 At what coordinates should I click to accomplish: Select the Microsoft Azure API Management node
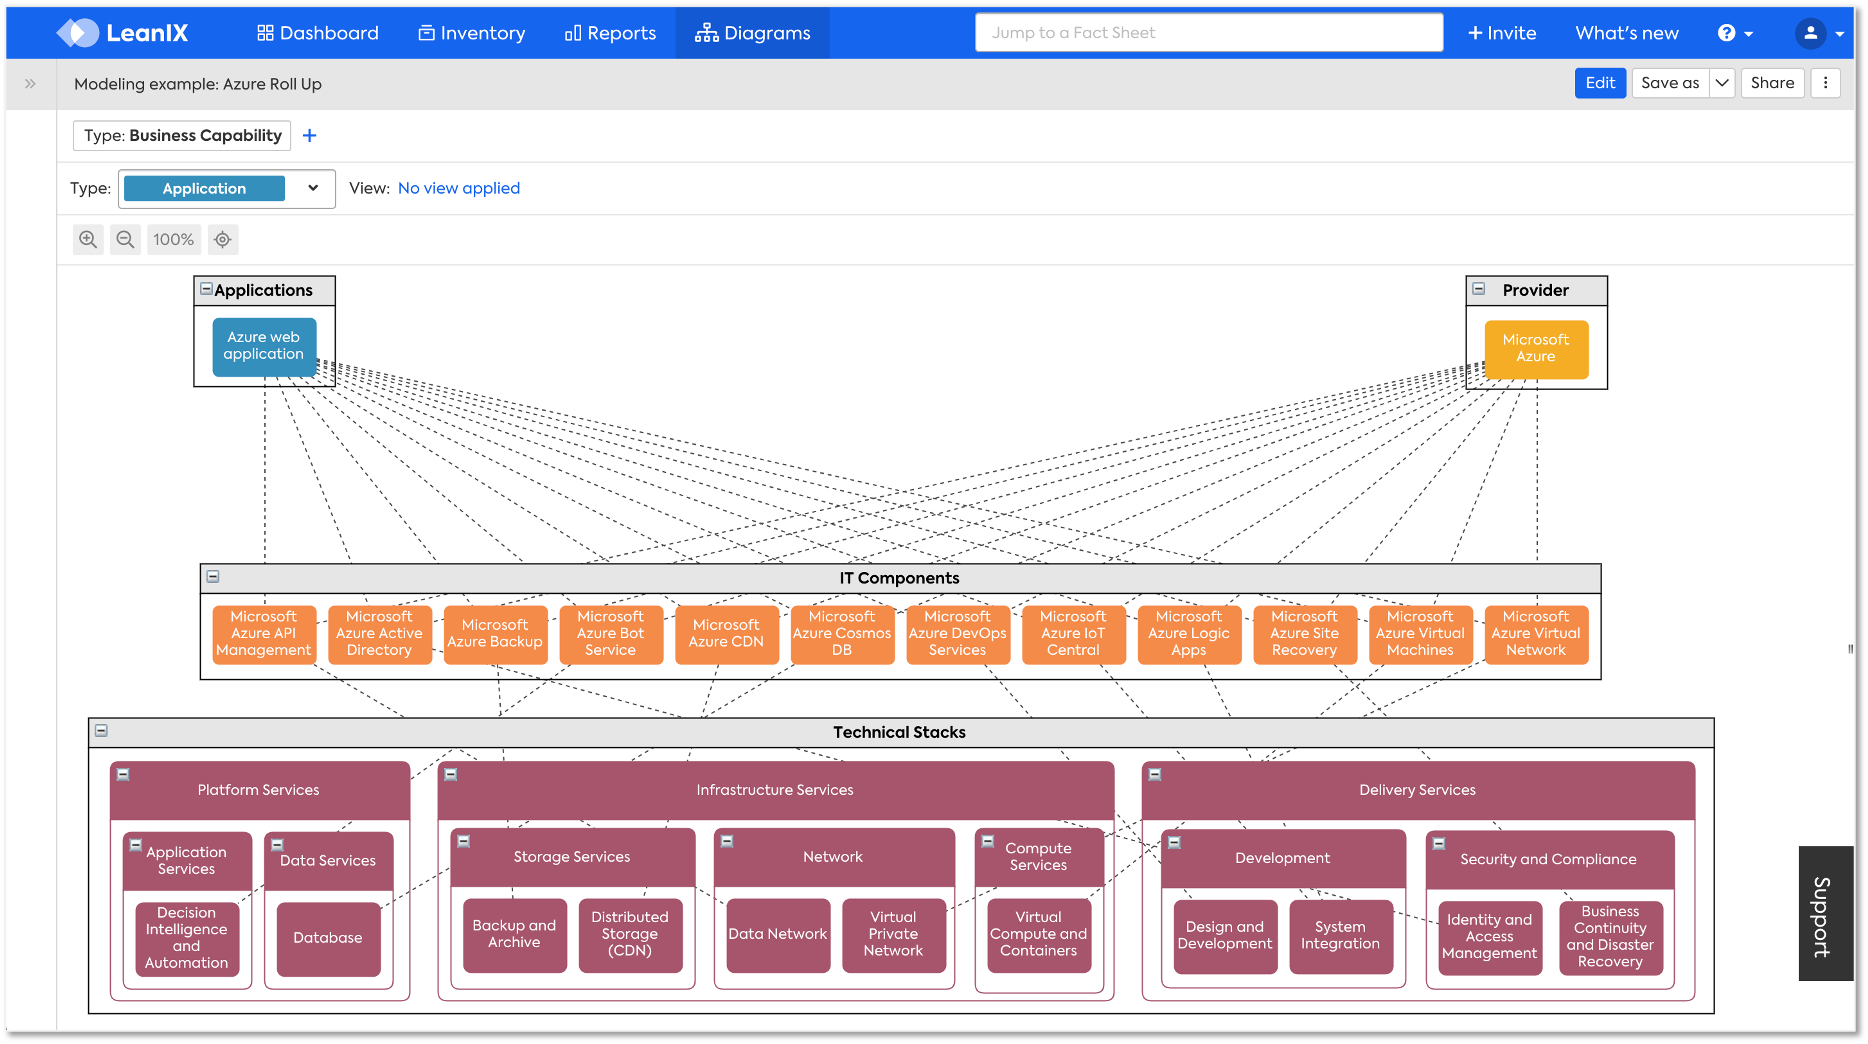click(264, 634)
